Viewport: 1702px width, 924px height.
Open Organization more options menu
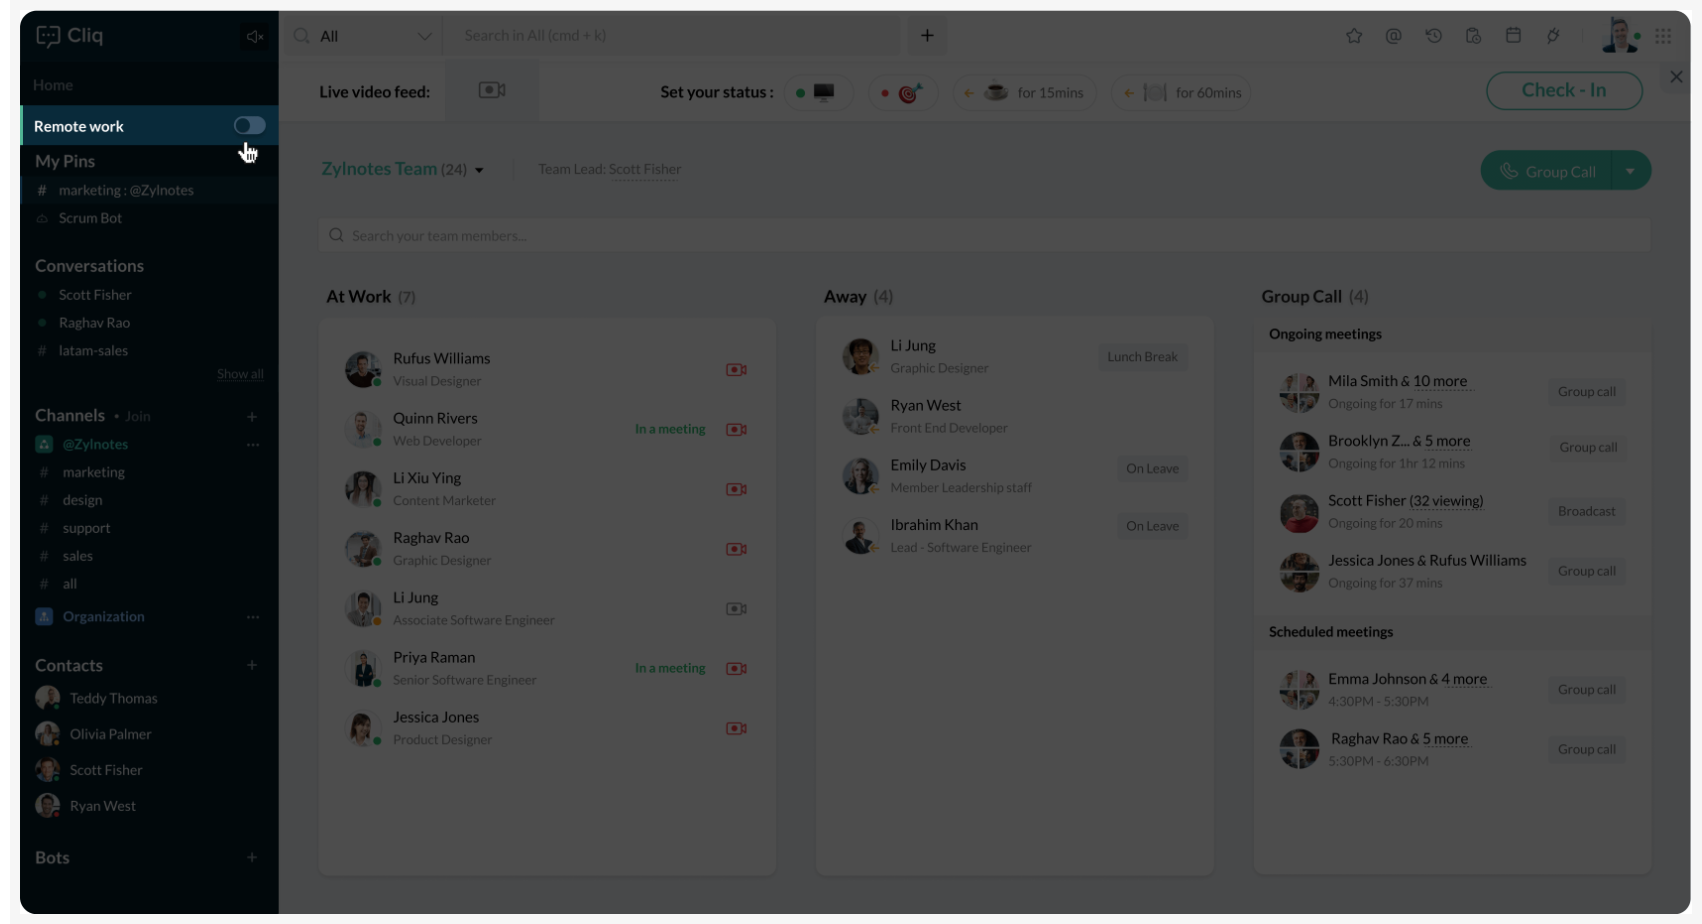(253, 617)
